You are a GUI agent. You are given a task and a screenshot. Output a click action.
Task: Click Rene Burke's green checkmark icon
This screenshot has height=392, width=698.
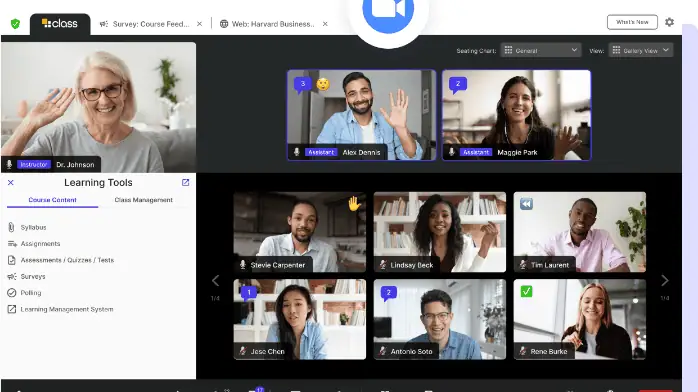(x=526, y=291)
